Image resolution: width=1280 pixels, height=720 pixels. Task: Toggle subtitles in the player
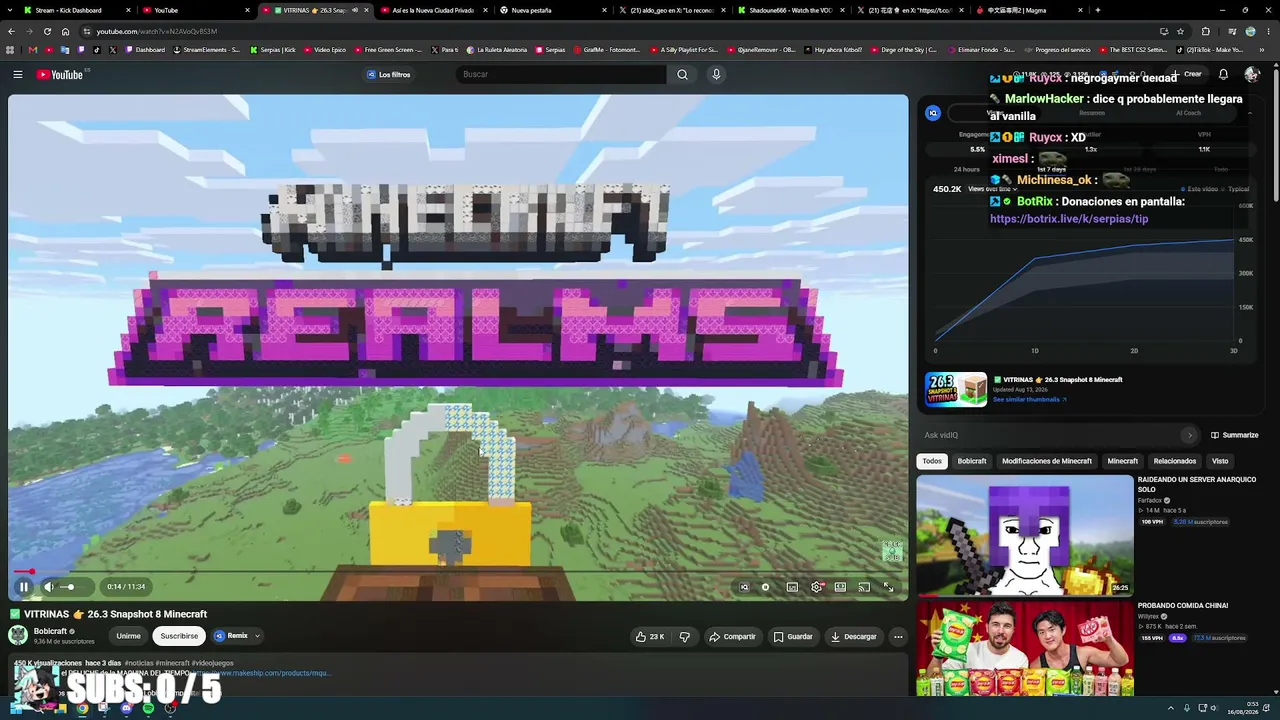point(792,587)
